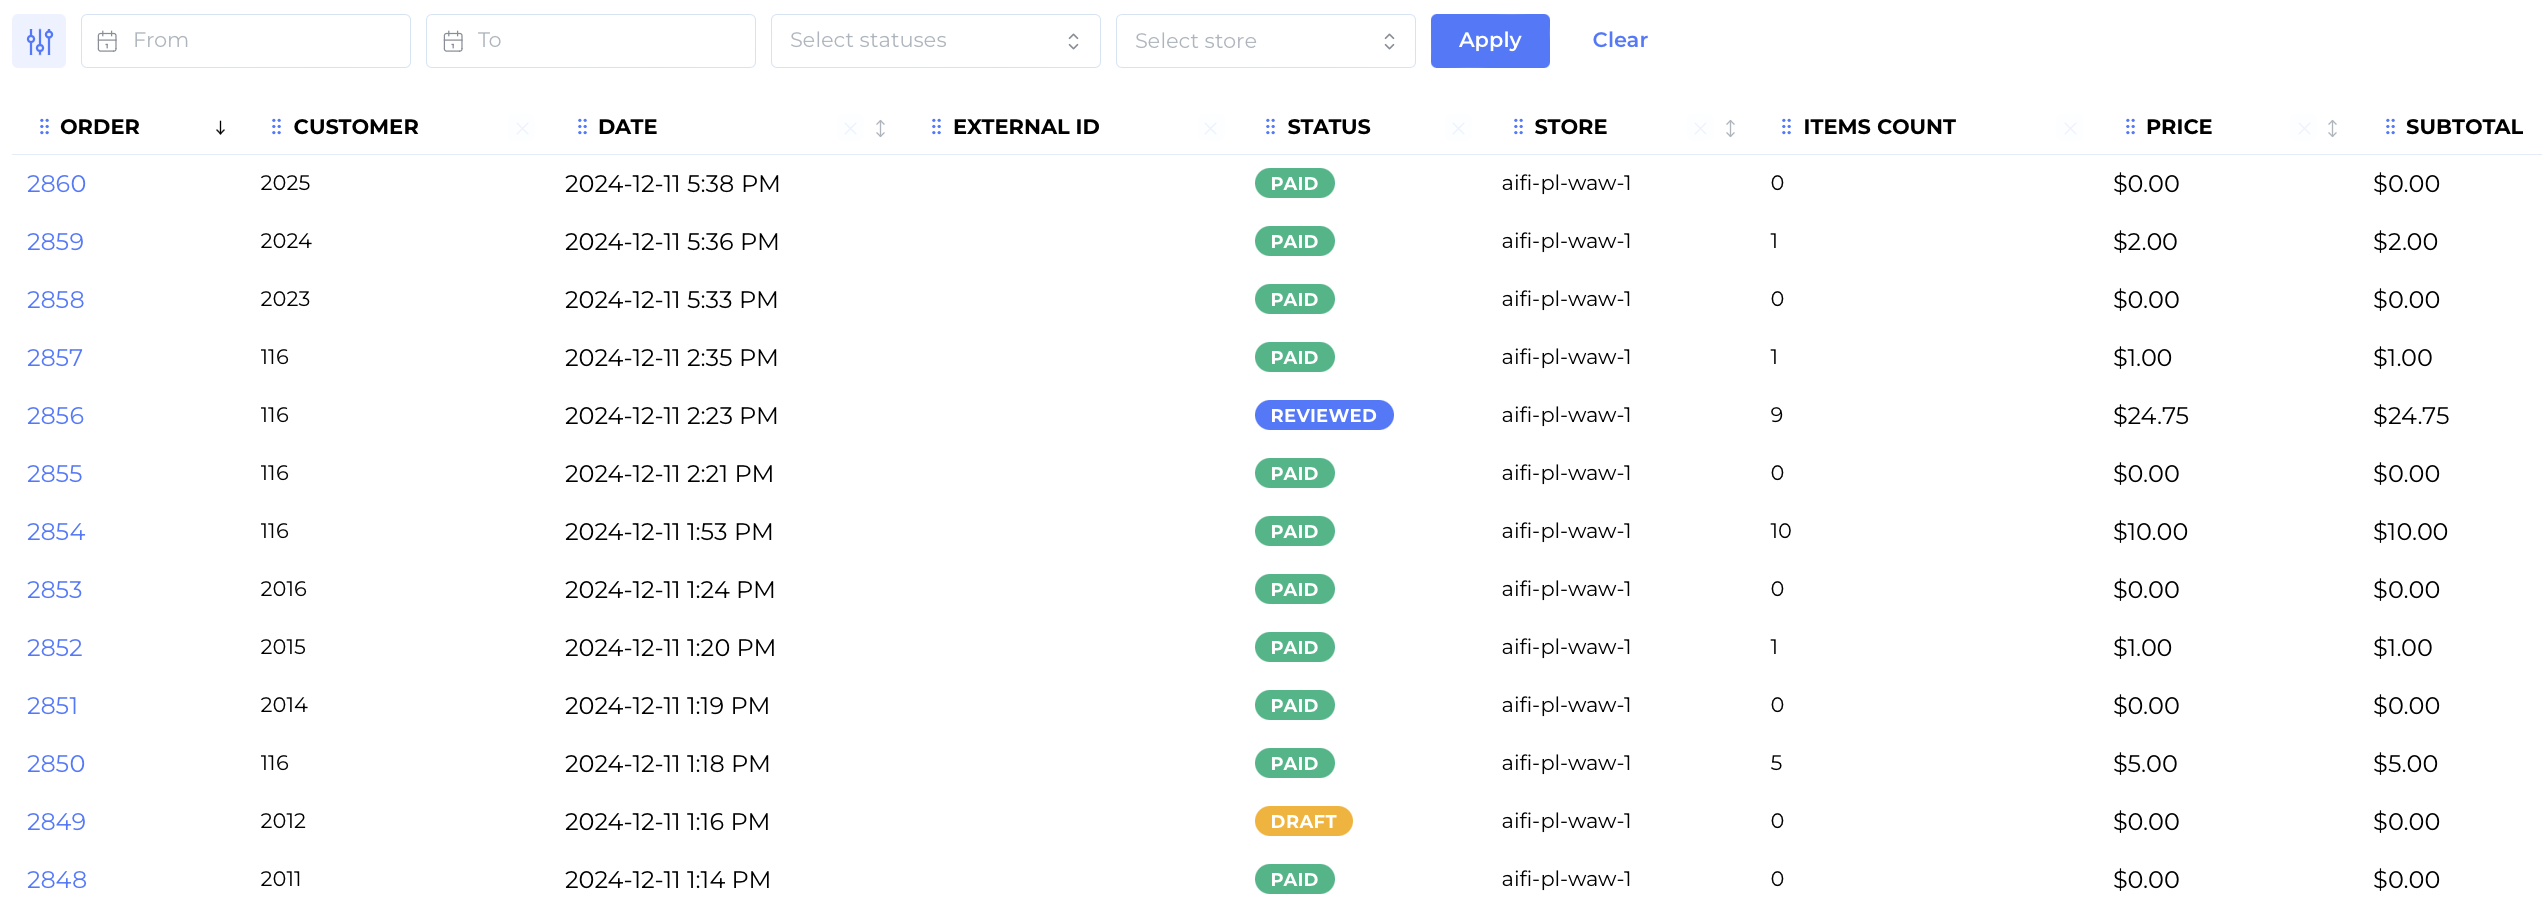The width and height of the screenshot is (2542, 914).
Task: Toggle sorting on the PRICE column
Action: (x=2331, y=128)
